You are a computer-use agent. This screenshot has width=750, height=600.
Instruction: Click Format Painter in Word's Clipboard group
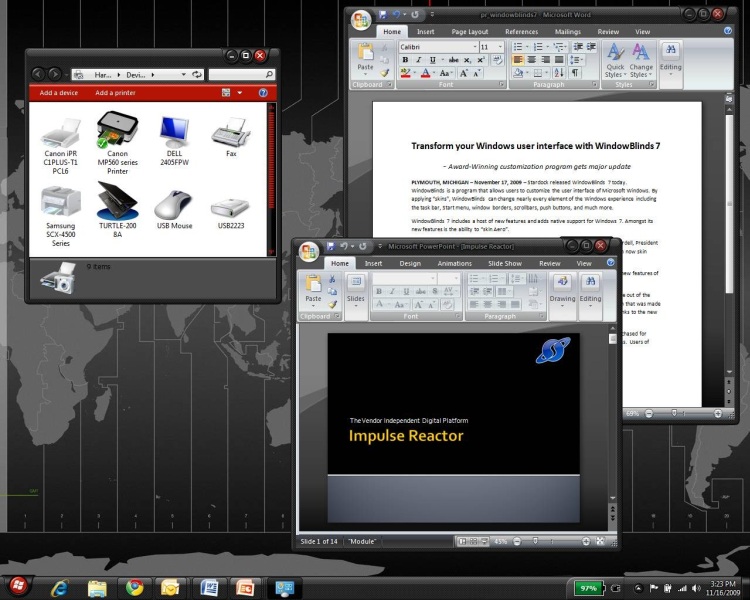[x=385, y=73]
